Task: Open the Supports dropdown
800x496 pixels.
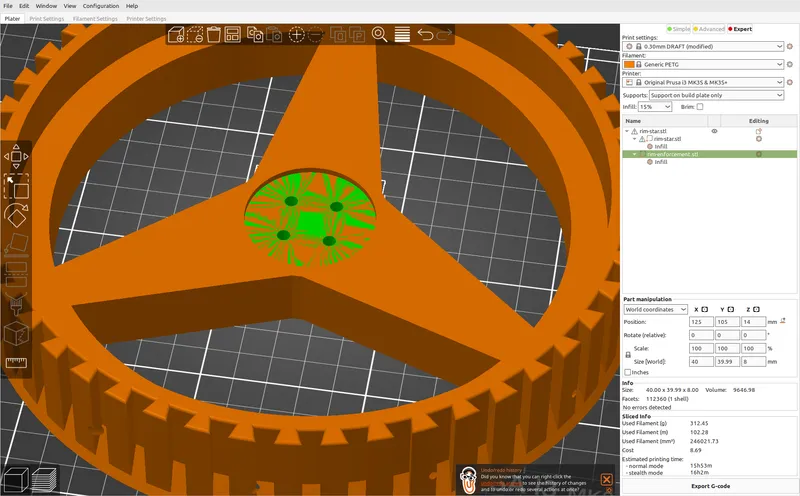Action: (716, 95)
